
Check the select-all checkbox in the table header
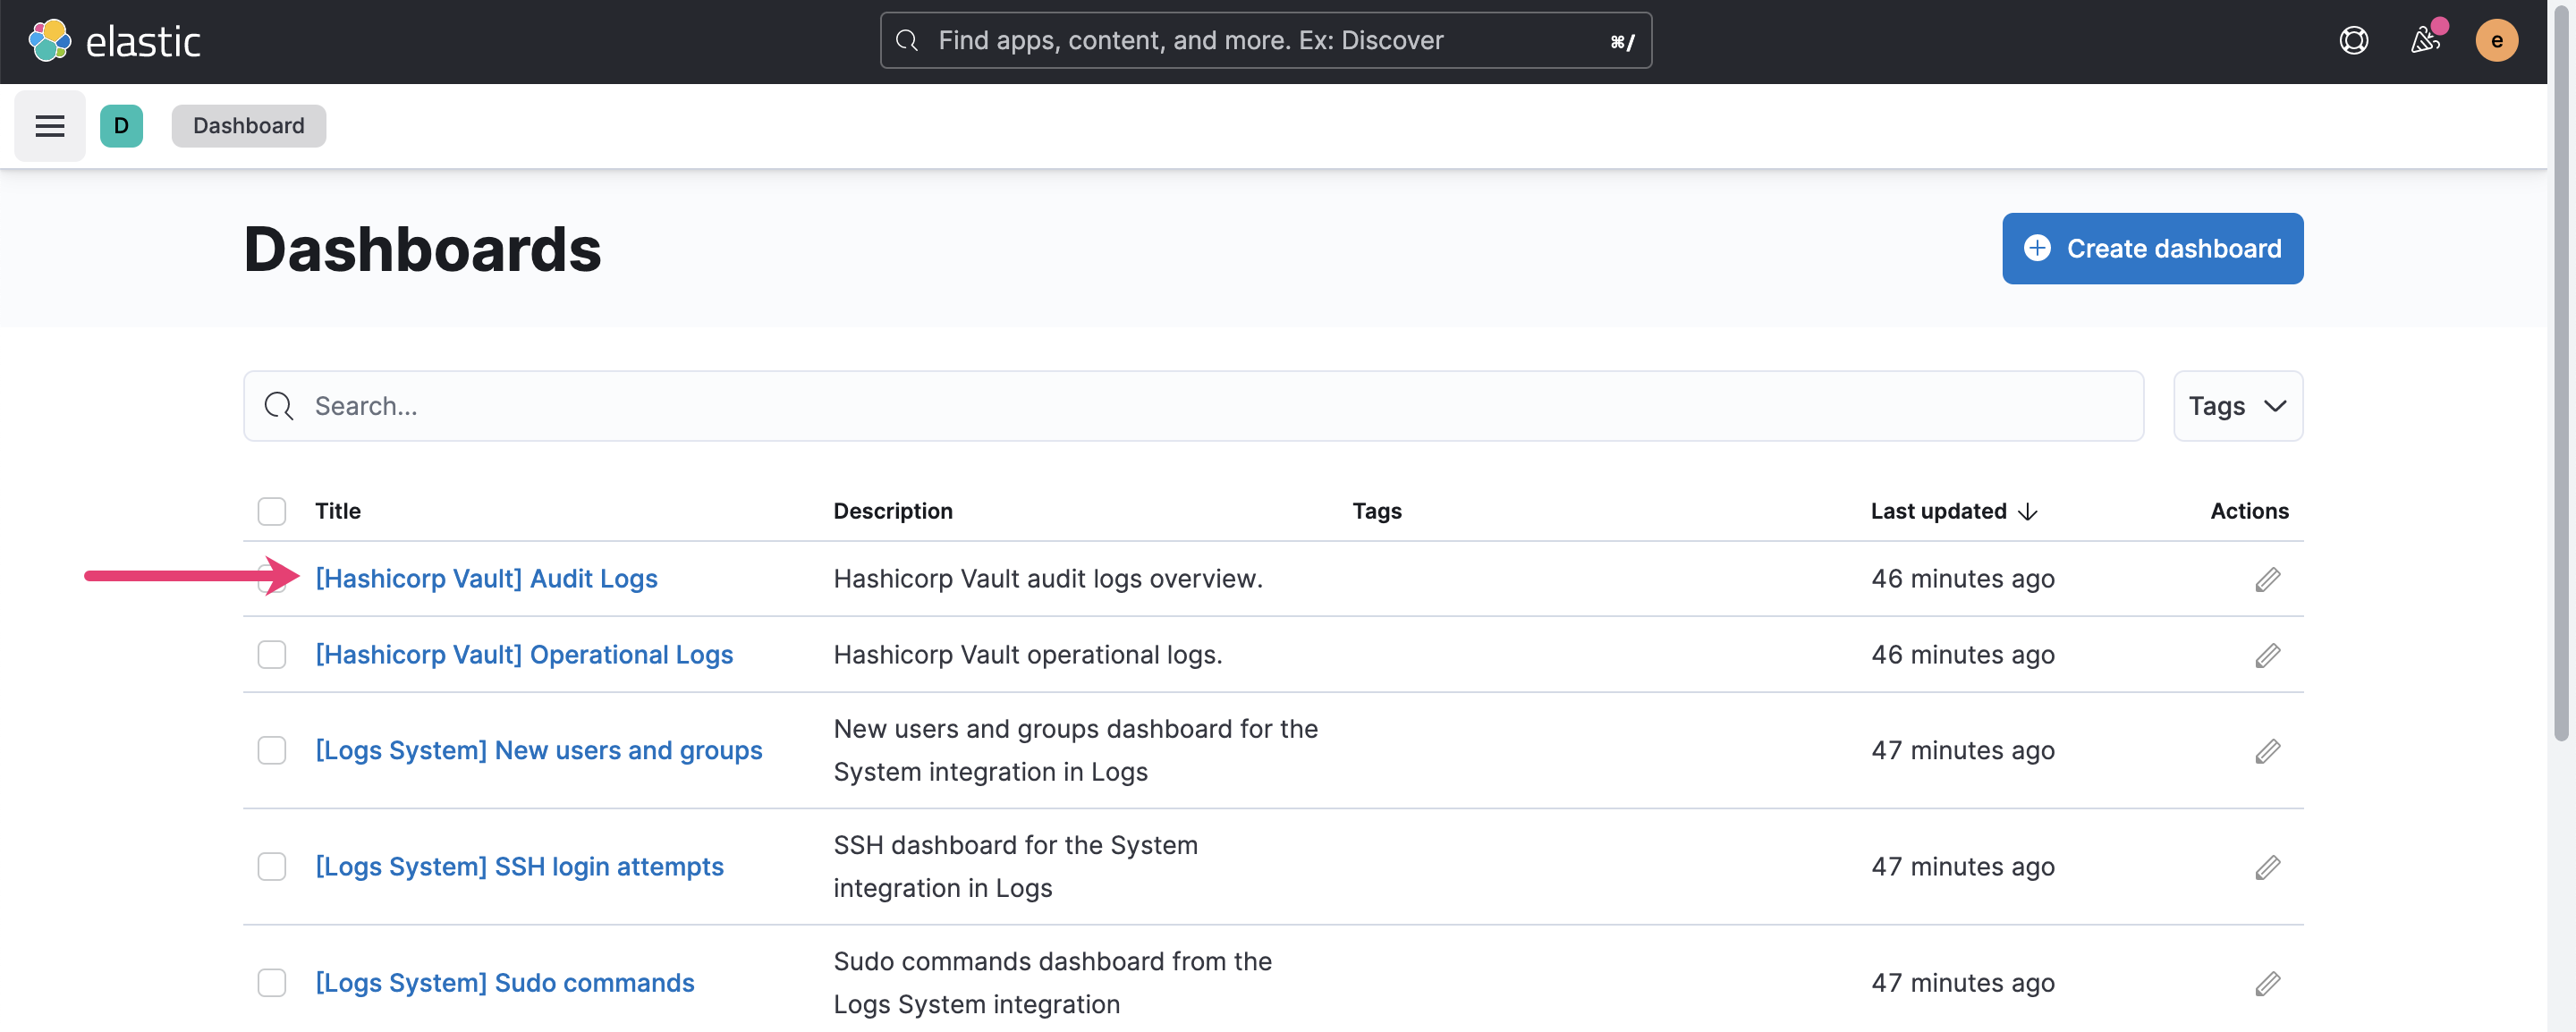(271, 511)
